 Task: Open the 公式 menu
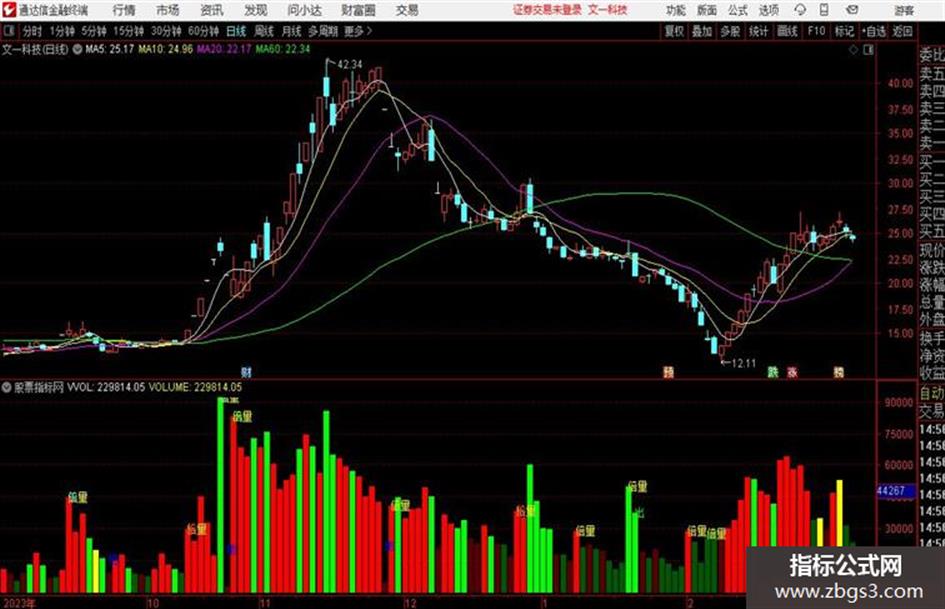pyautogui.click(x=738, y=10)
